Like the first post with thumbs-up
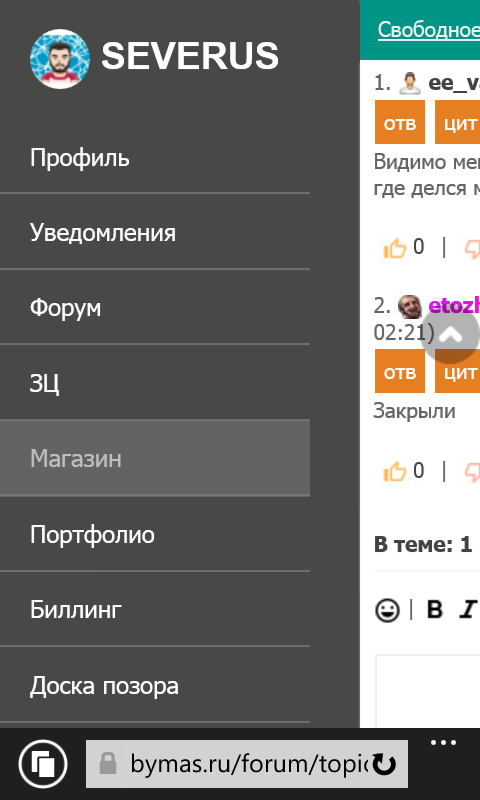Viewport: 480px width, 800px height. (394, 248)
